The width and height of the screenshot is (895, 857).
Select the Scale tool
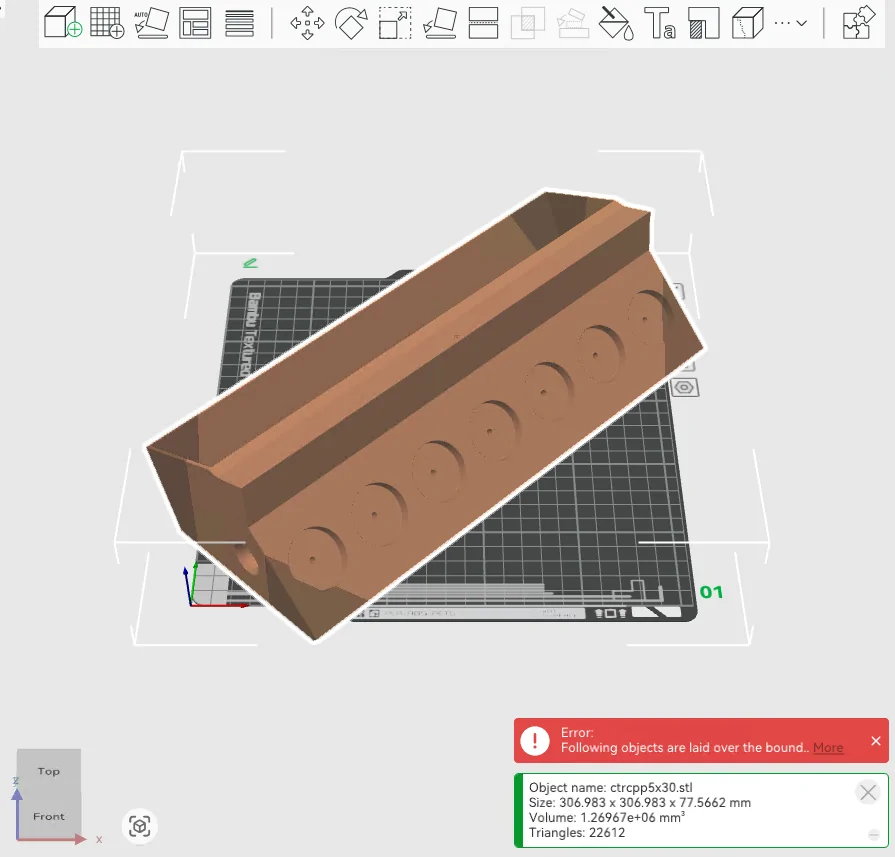click(x=395, y=23)
